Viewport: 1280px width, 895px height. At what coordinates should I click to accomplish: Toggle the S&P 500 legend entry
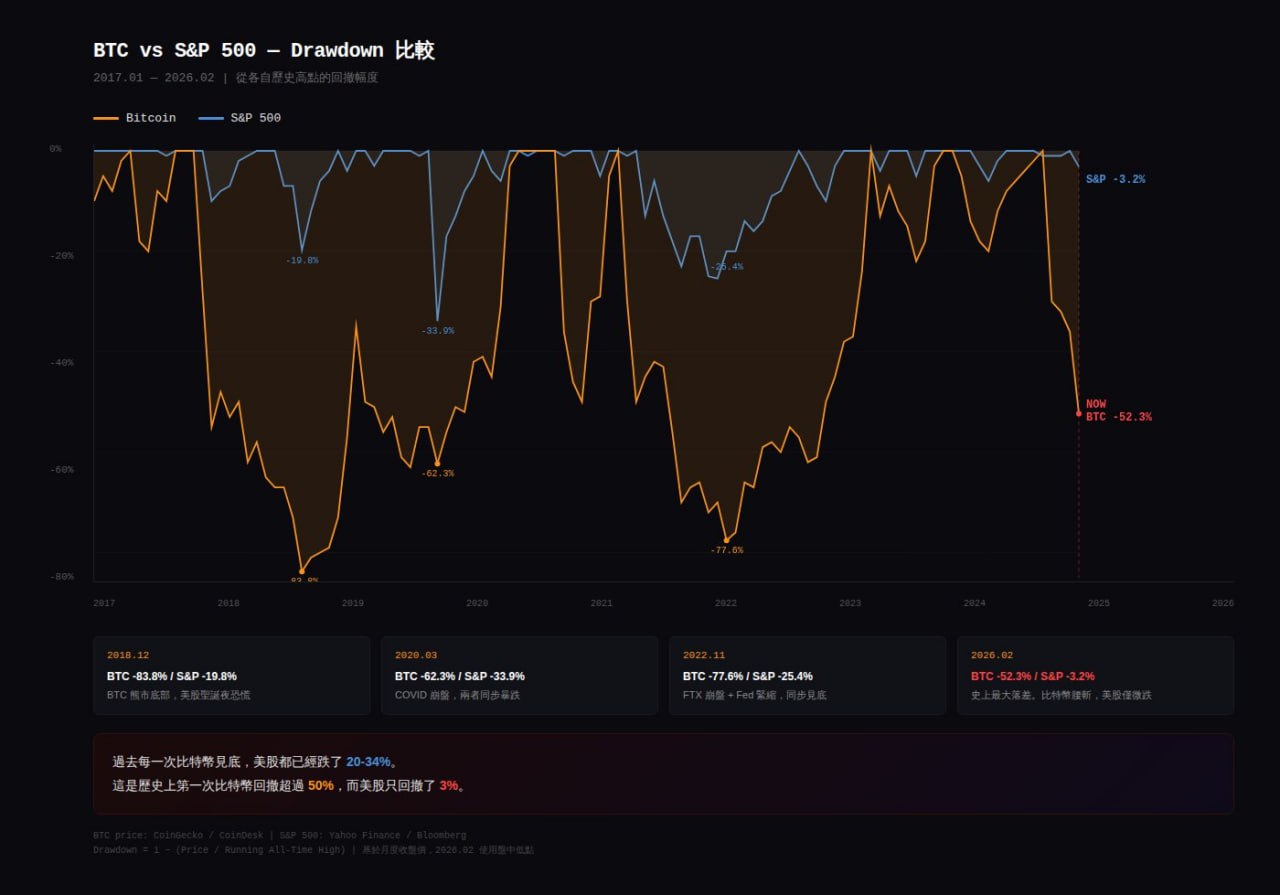tap(240, 118)
